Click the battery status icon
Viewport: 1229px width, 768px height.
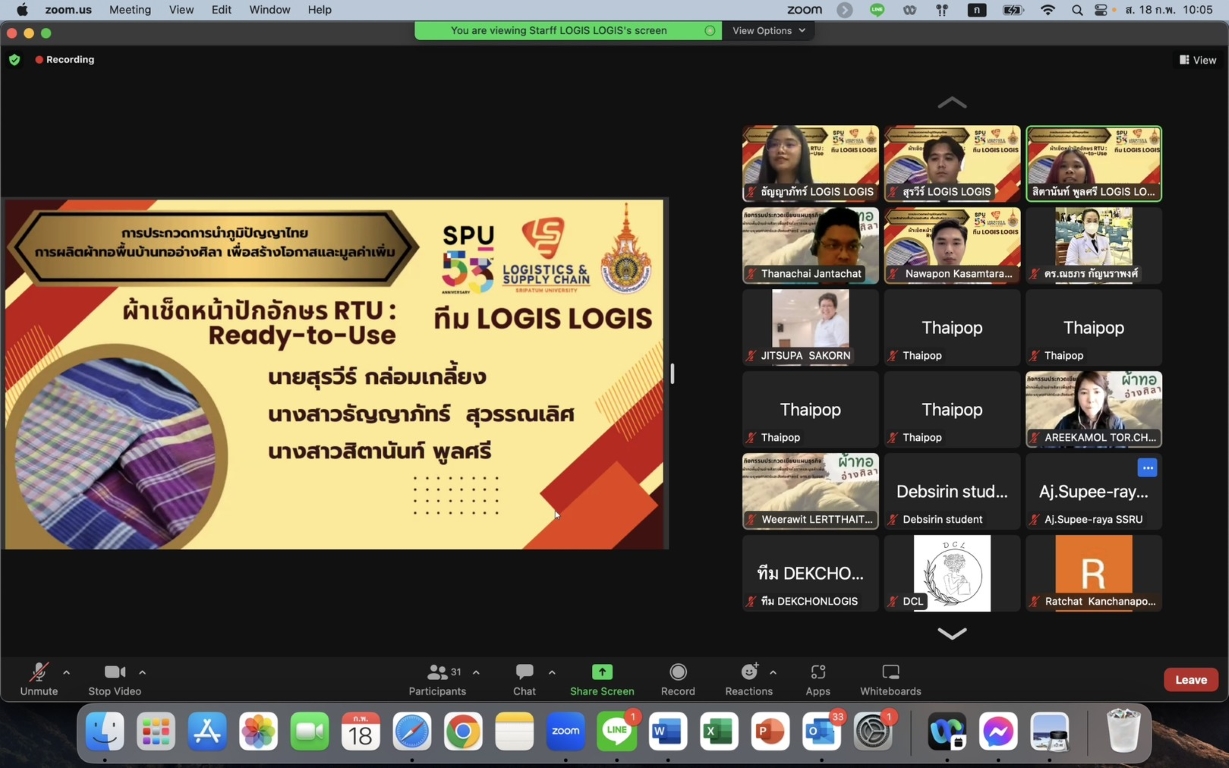coord(1013,10)
